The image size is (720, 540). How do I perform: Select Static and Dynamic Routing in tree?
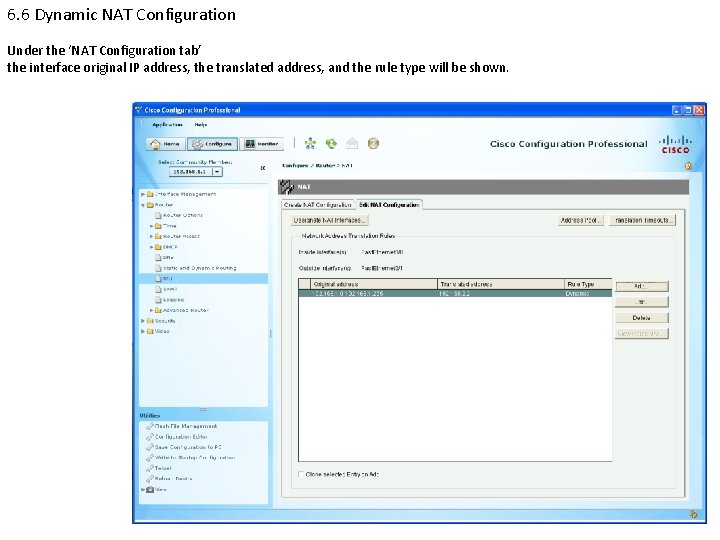(x=199, y=268)
